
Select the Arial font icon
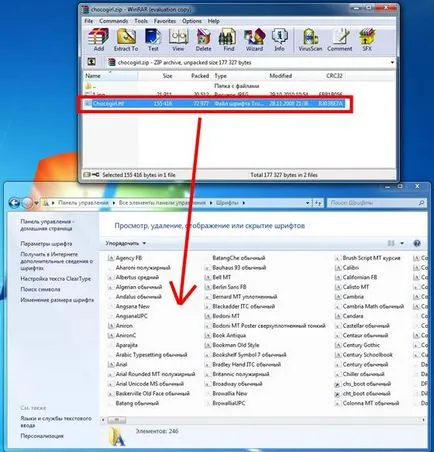pyautogui.click(x=111, y=365)
